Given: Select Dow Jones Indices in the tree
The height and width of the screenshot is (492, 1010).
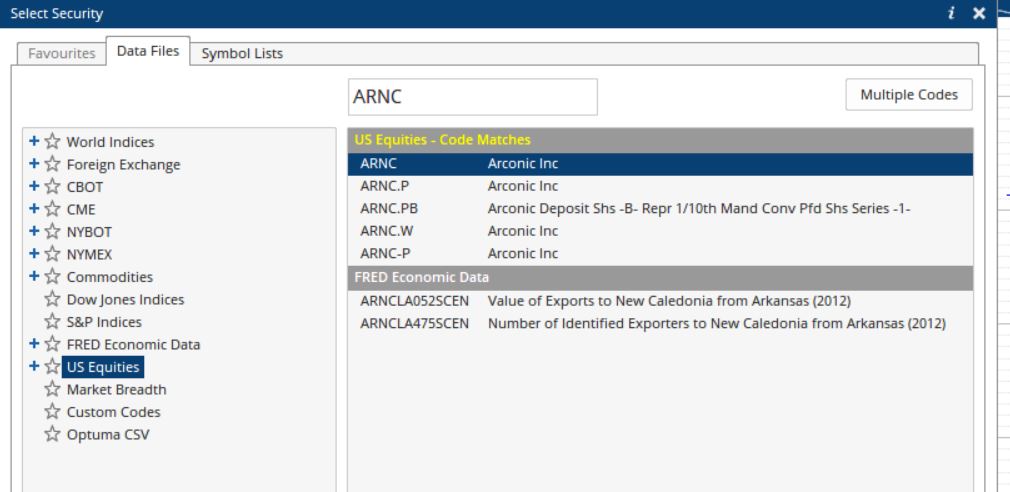Looking at the screenshot, I should [x=125, y=299].
